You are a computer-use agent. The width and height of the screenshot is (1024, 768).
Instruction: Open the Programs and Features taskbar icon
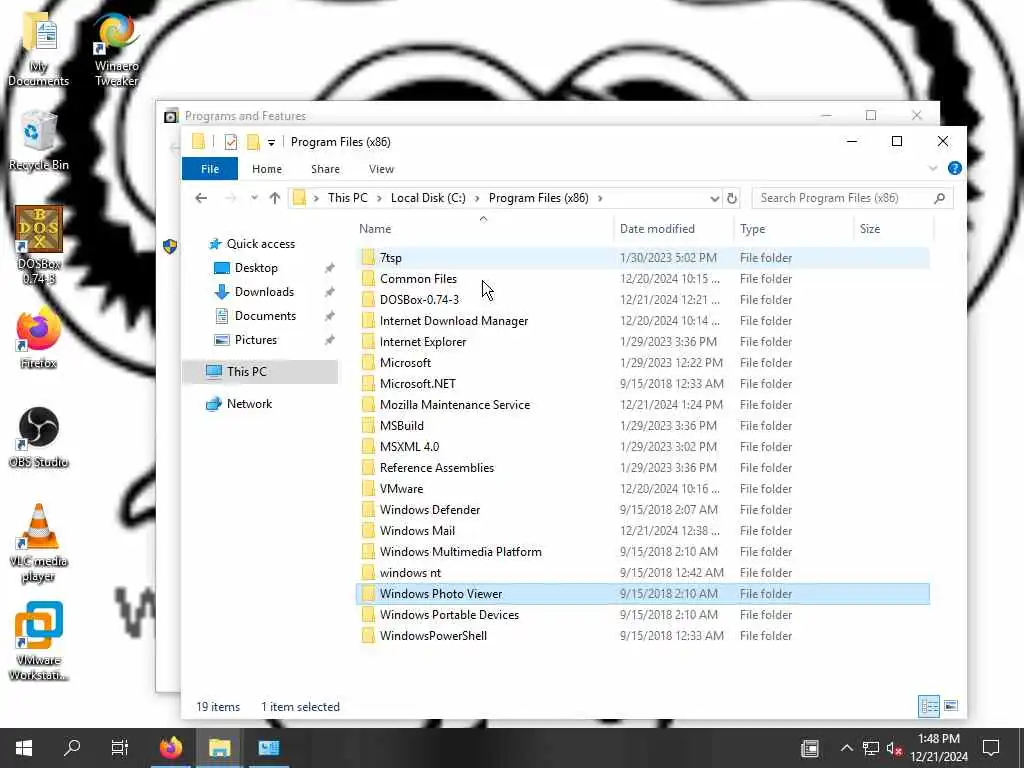pos(268,748)
